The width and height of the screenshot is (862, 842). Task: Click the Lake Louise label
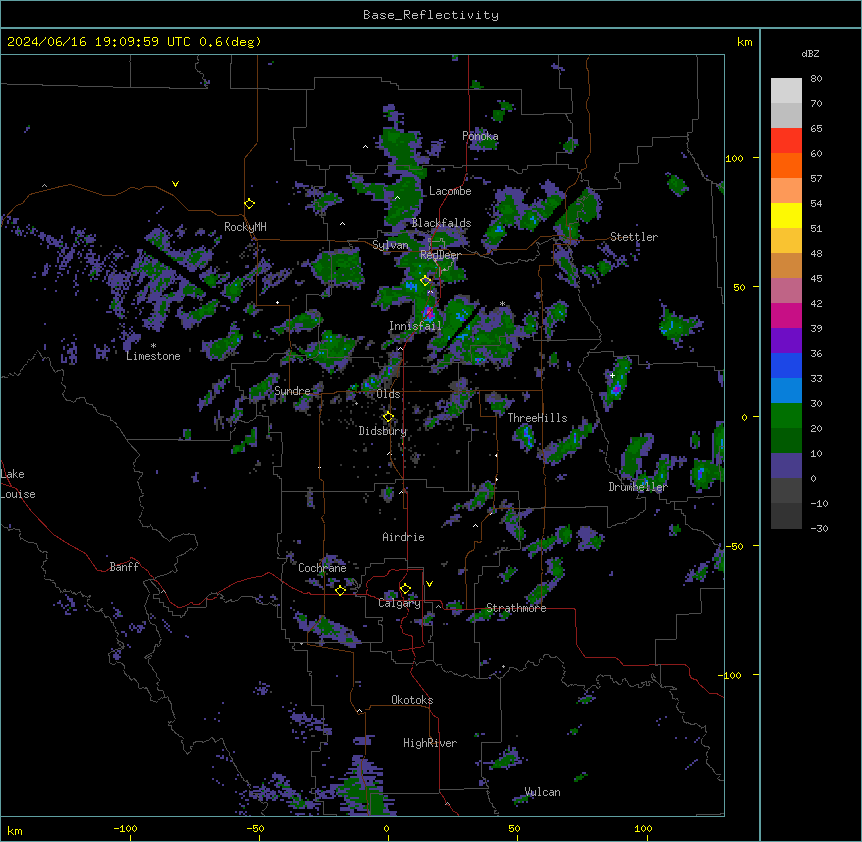(18, 484)
